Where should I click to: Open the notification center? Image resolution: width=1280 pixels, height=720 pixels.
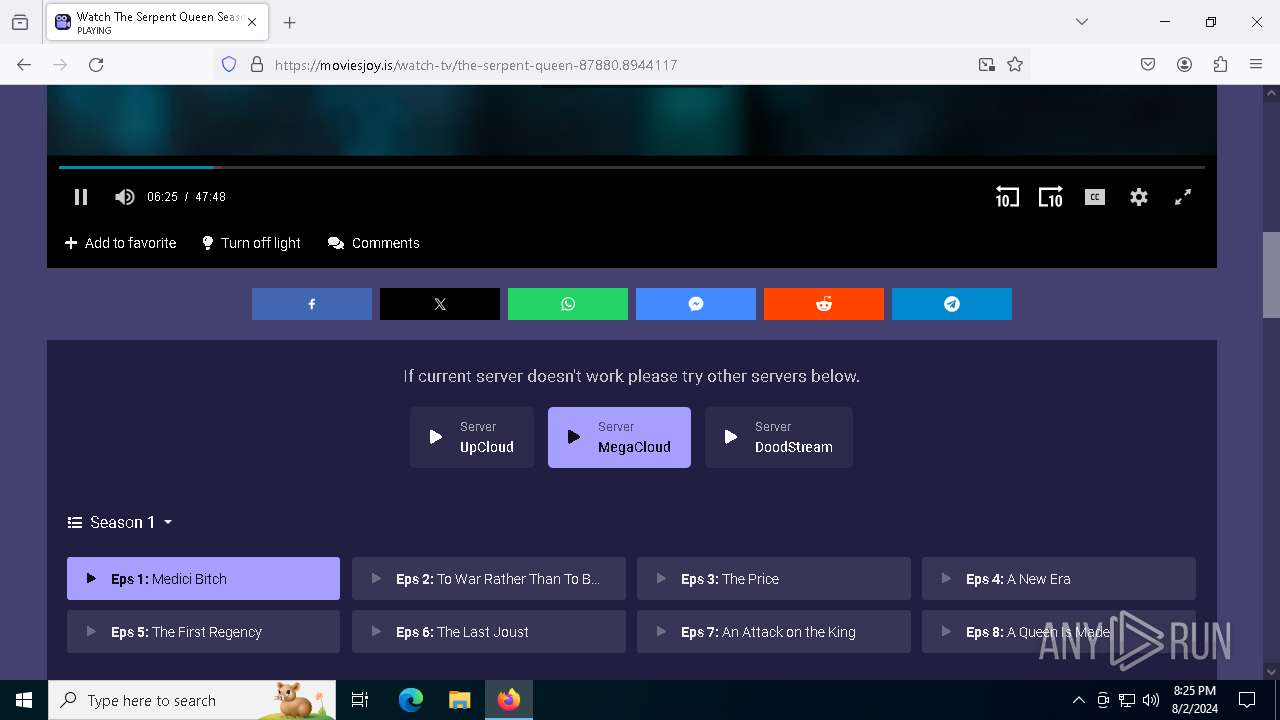point(1247,700)
